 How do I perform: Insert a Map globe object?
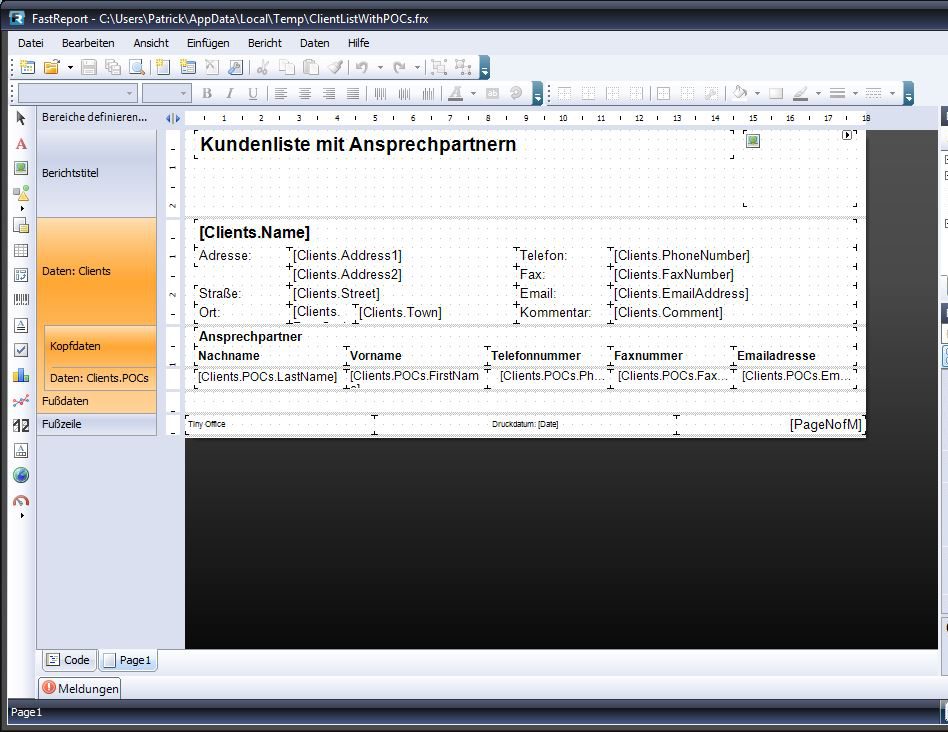tap(21, 476)
